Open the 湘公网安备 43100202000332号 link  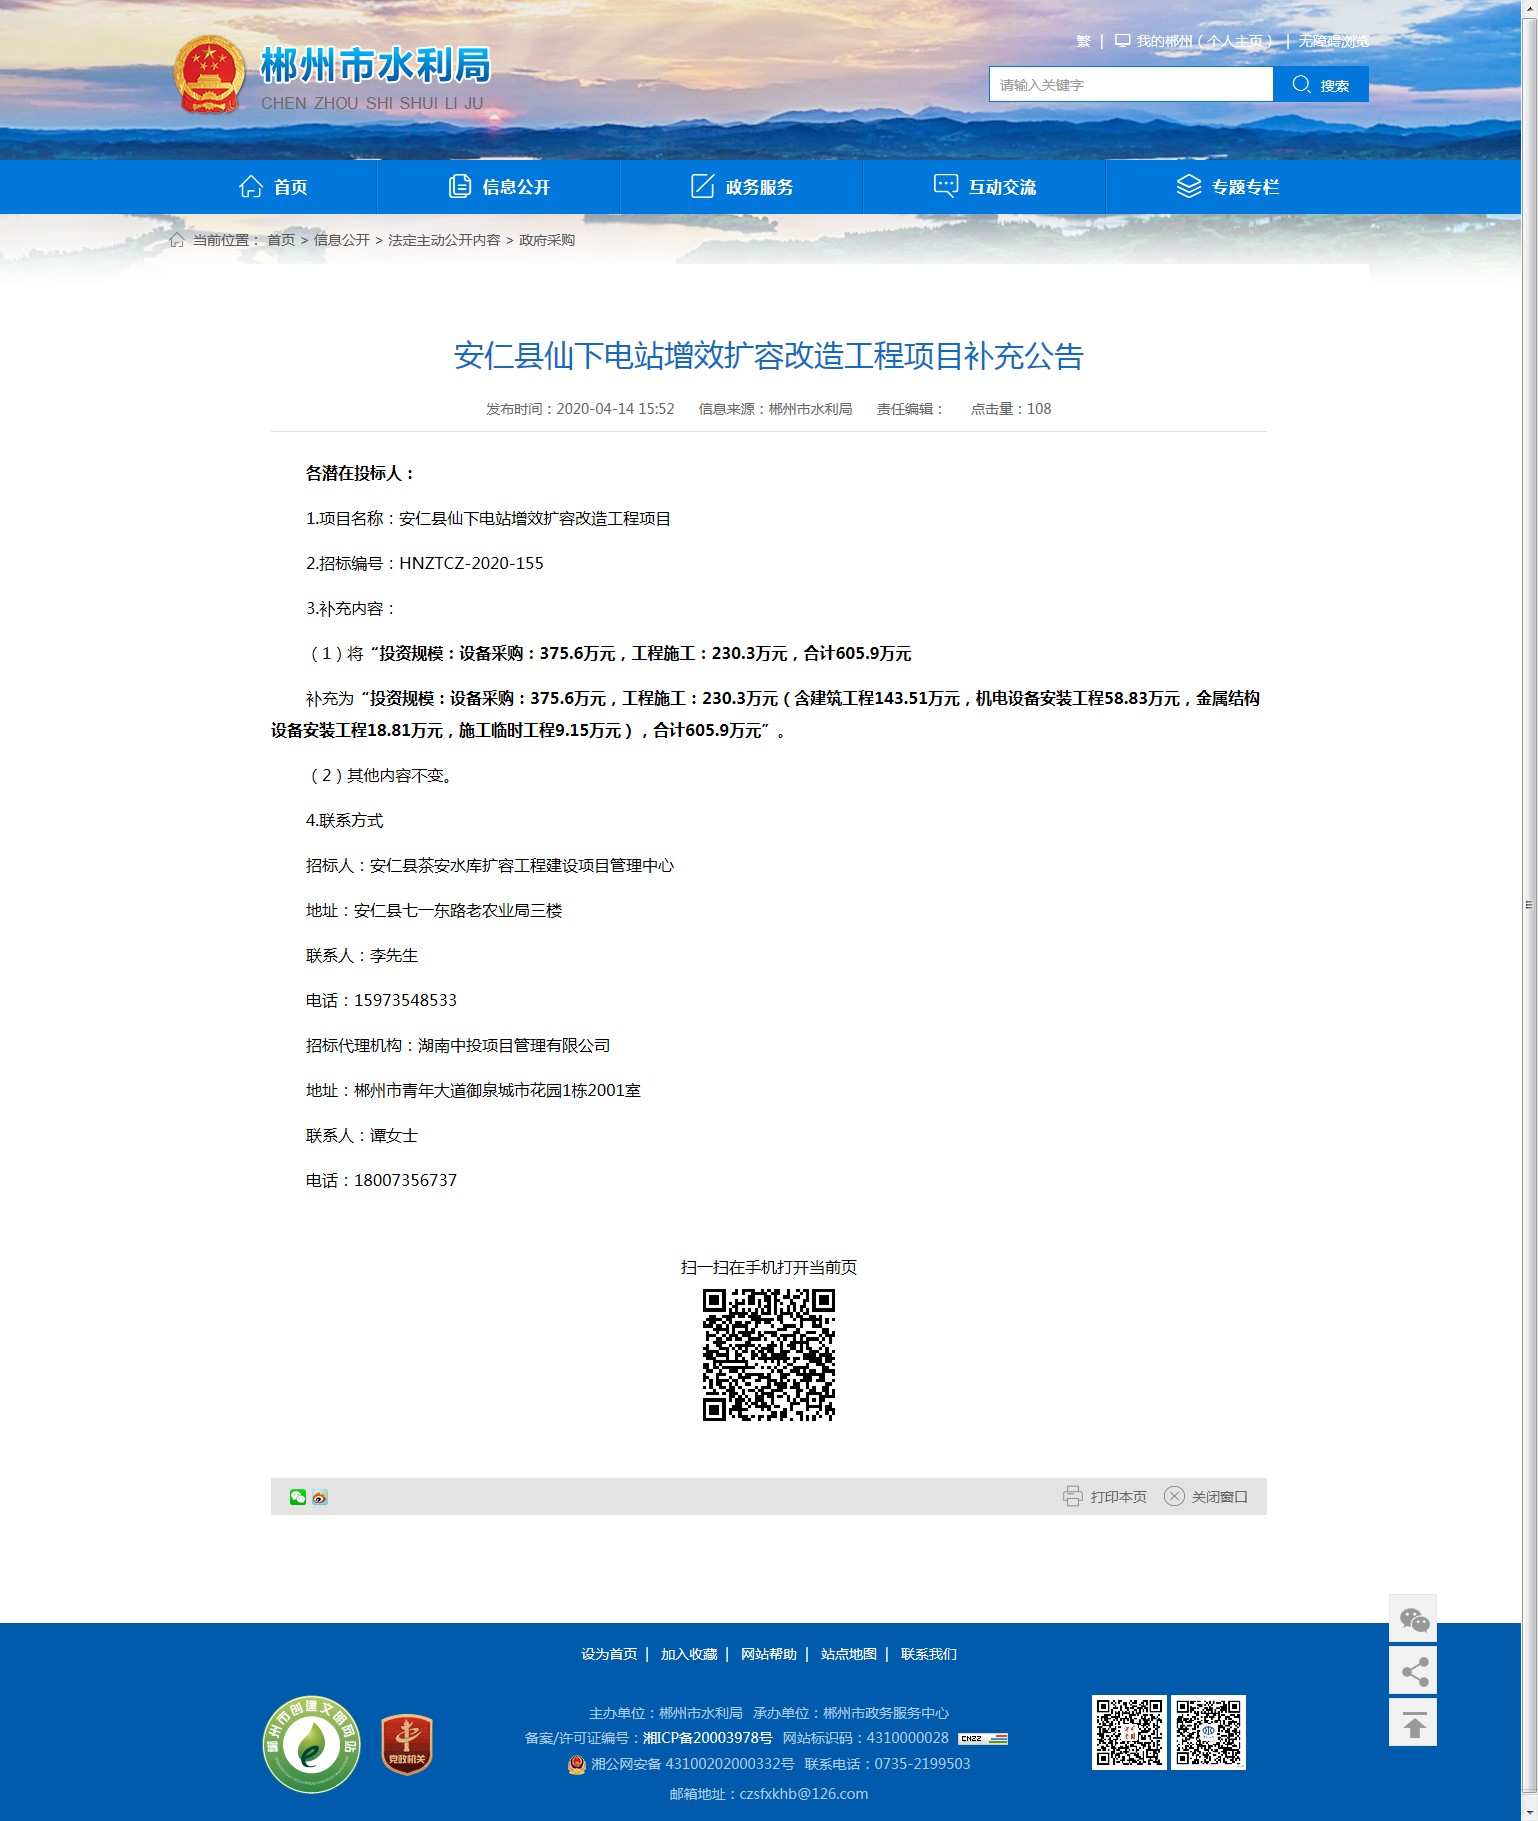(692, 1764)
